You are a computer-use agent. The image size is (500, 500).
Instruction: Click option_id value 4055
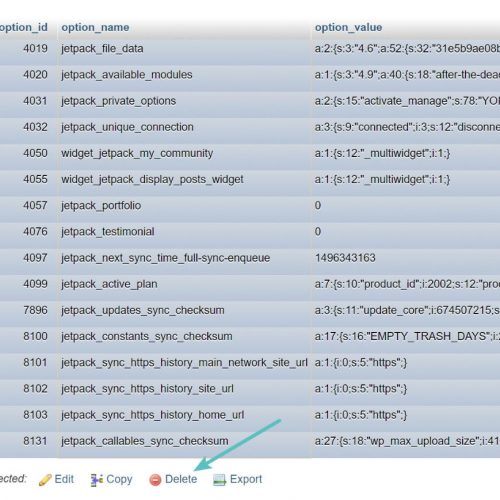(x=35, y=179)
